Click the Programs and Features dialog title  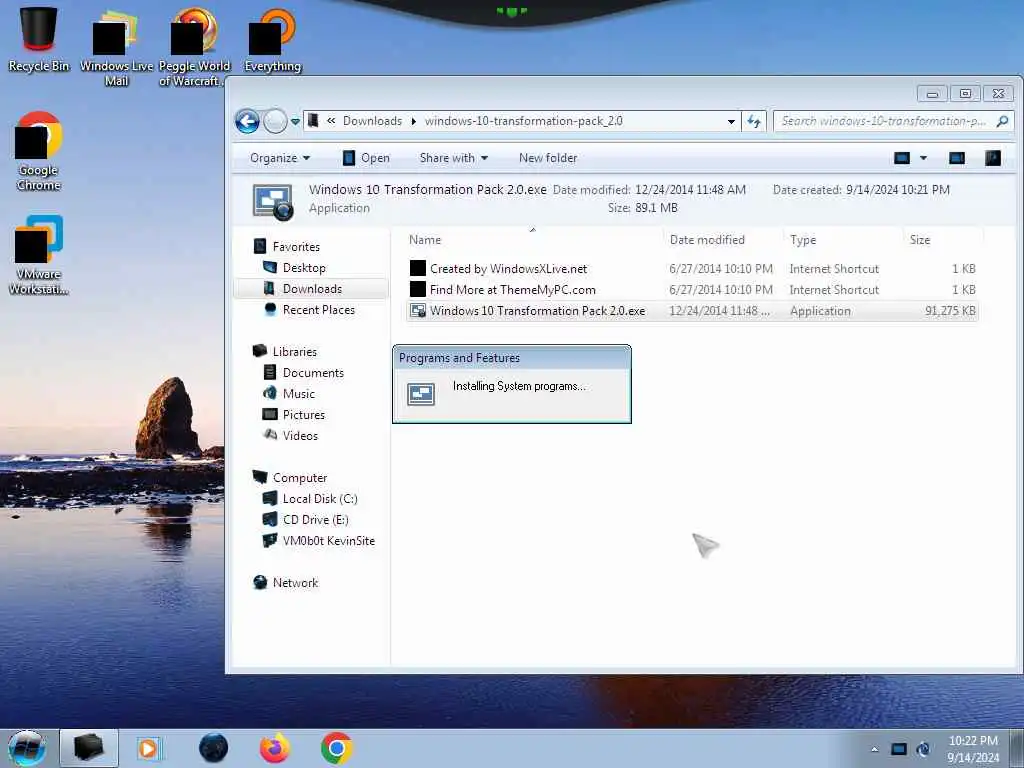click(x=459, y=358)
